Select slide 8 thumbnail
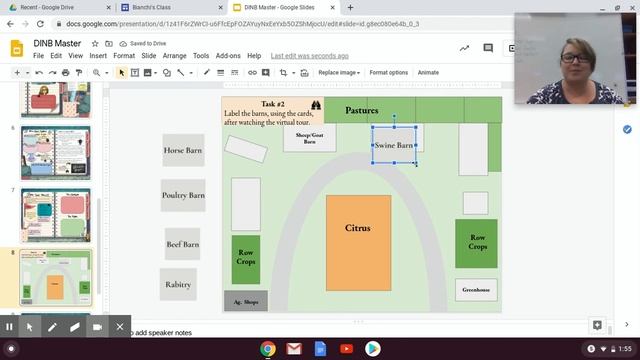 click(x=56, y=278)
